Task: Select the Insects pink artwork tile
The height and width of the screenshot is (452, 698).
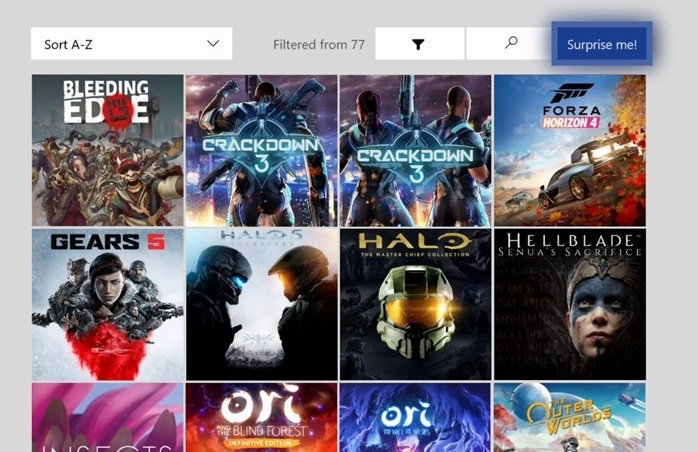Action: tap(107, 417)
